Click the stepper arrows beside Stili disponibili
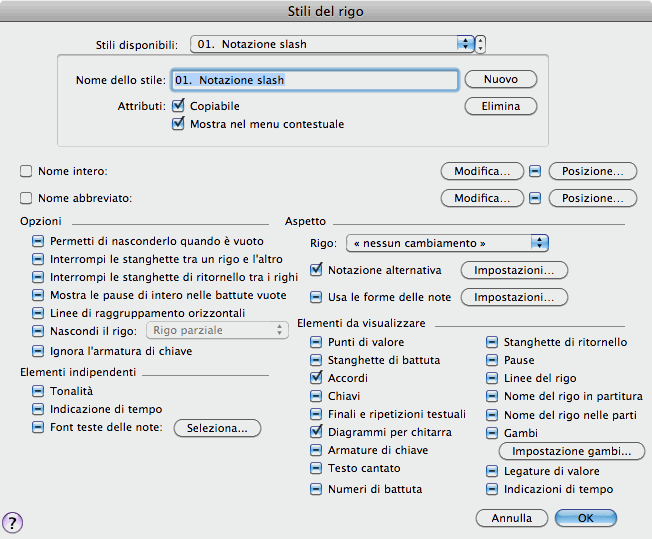The height and width of the screenshot is (539, 652). (x=481, y=44)
